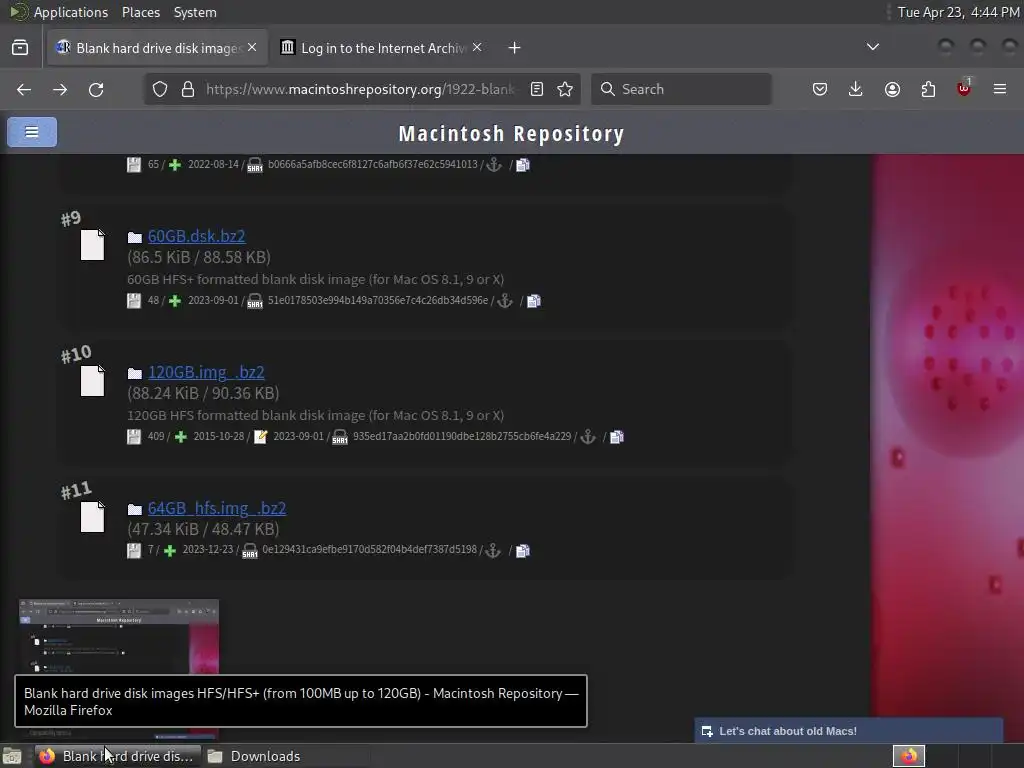Select SHA1 hash 51e0178503e994b149a70356e7c4c26db34d596e
This screenshot has height=768, width=1024.
(x=377, y=300)
